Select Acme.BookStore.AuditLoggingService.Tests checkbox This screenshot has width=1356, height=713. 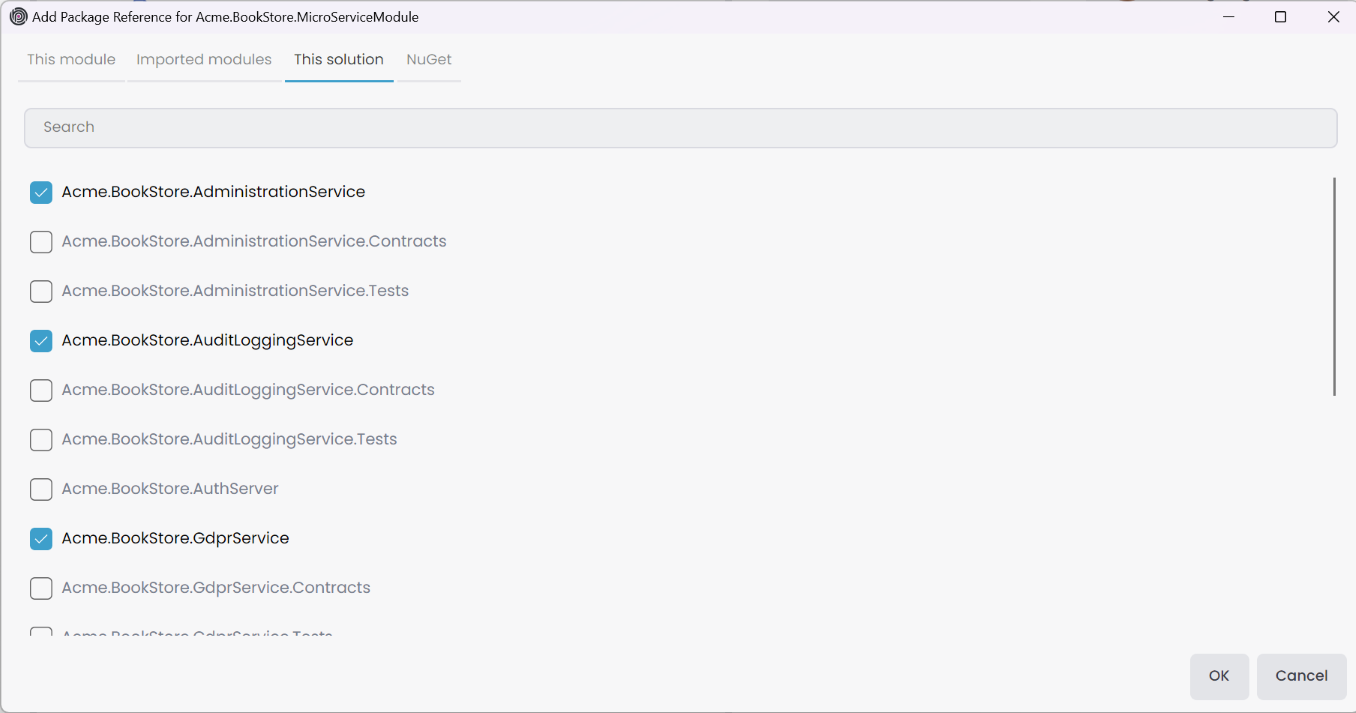pos(41,440)
